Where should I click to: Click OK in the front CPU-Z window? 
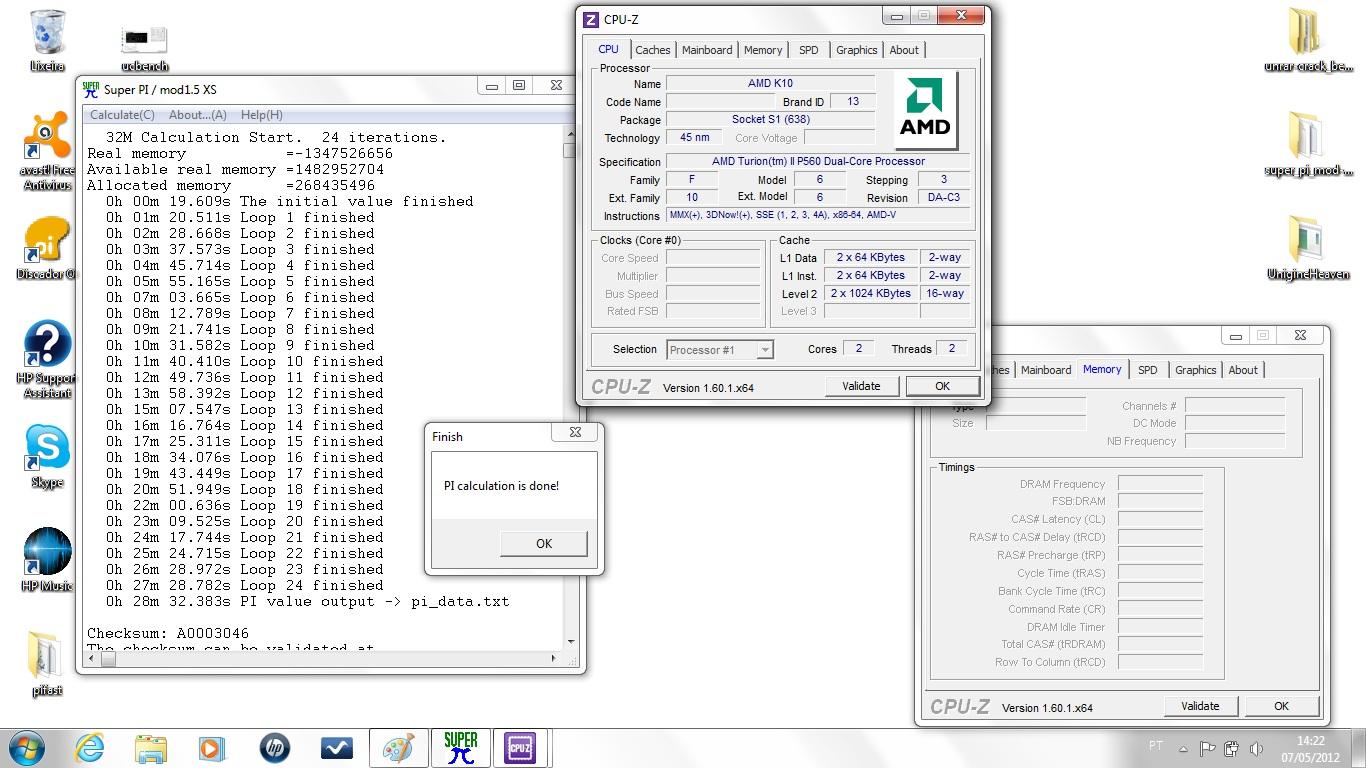click(942, 386)
